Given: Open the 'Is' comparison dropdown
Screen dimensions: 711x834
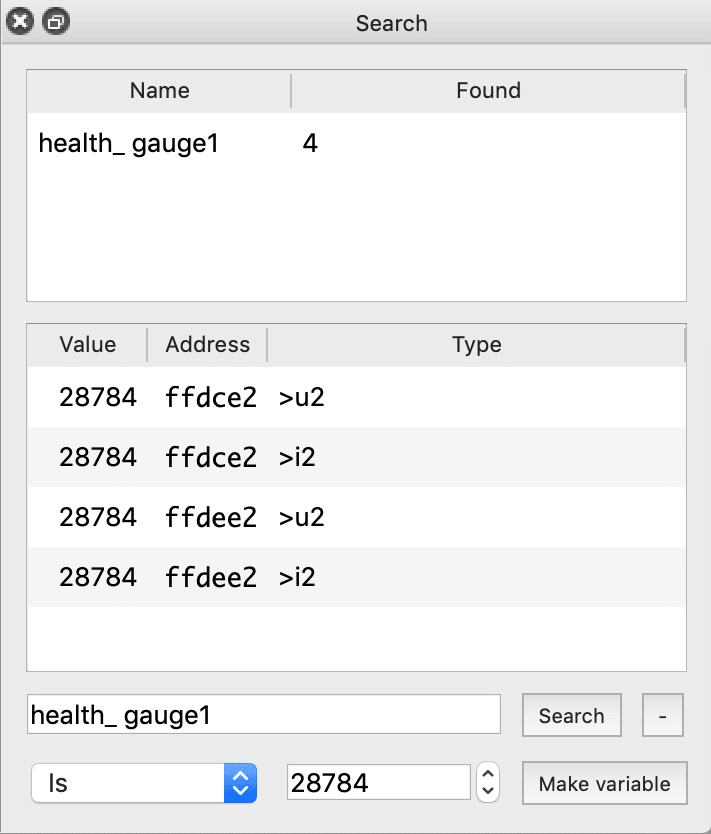Looking at the screenshot, I should (x=144, y=783).
